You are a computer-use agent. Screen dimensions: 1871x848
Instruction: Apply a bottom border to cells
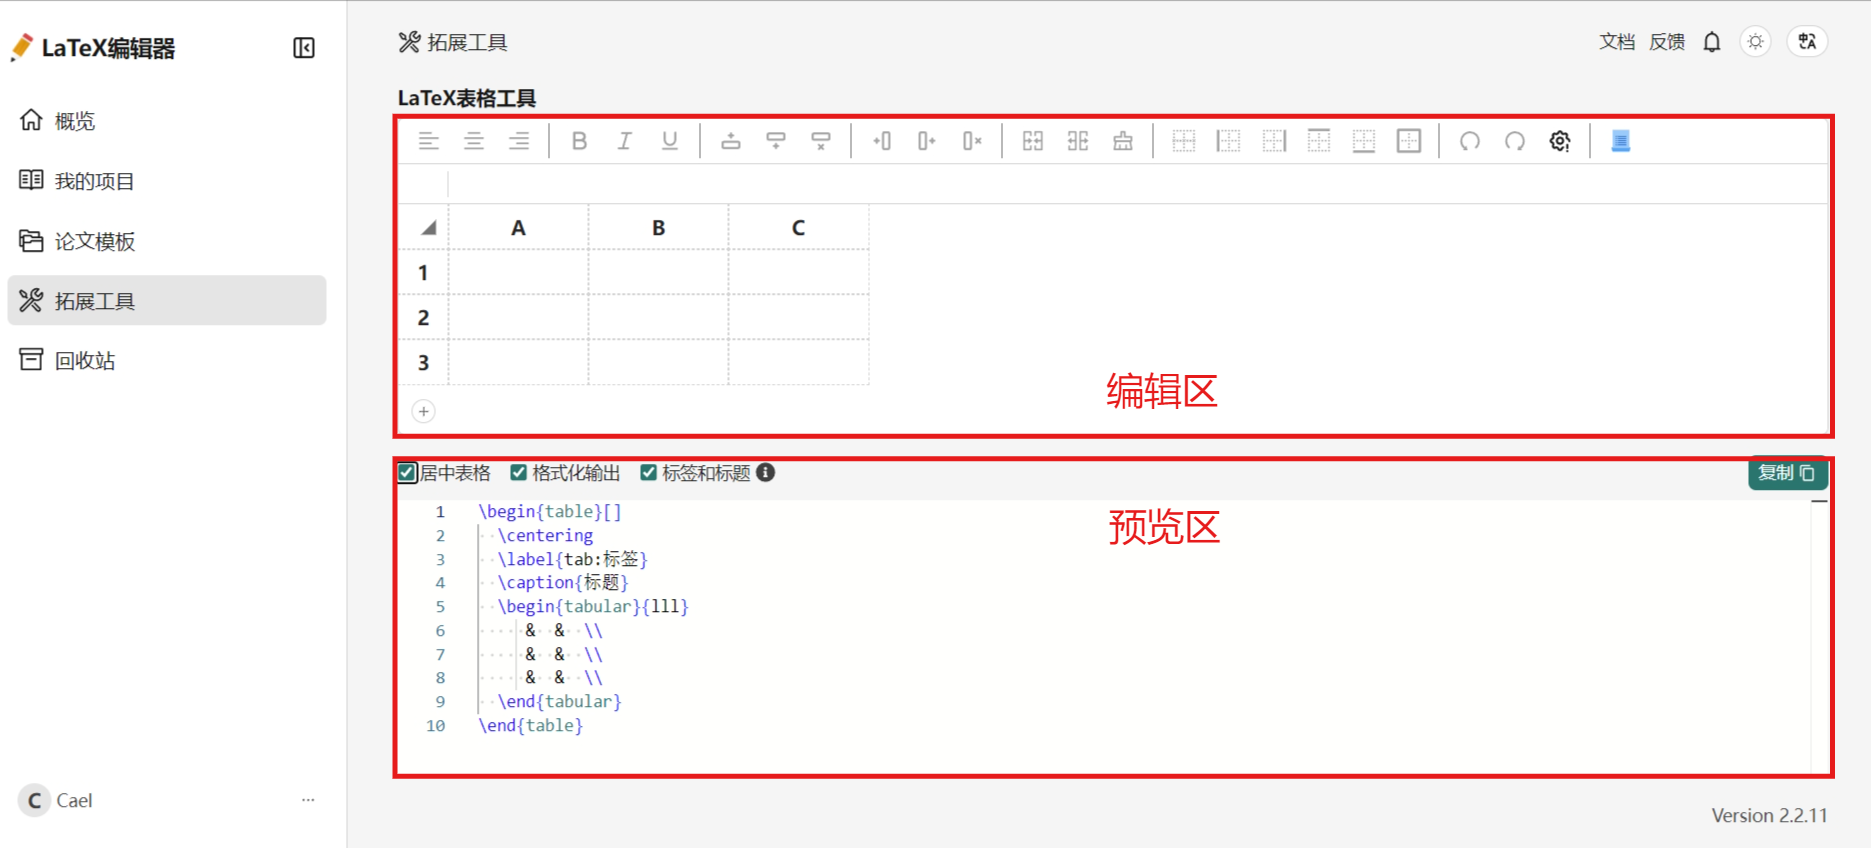tap(1364, 141)
